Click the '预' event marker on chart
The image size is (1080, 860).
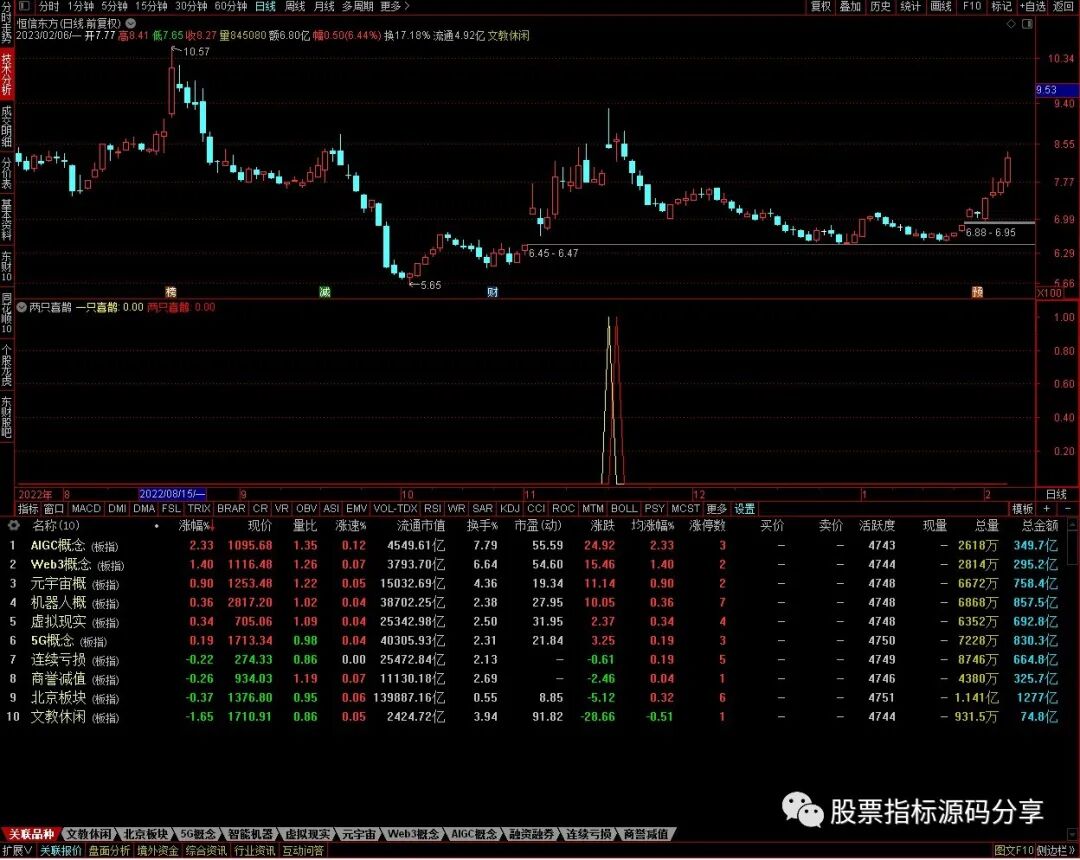pyautogui.click(x=977, y=292)
